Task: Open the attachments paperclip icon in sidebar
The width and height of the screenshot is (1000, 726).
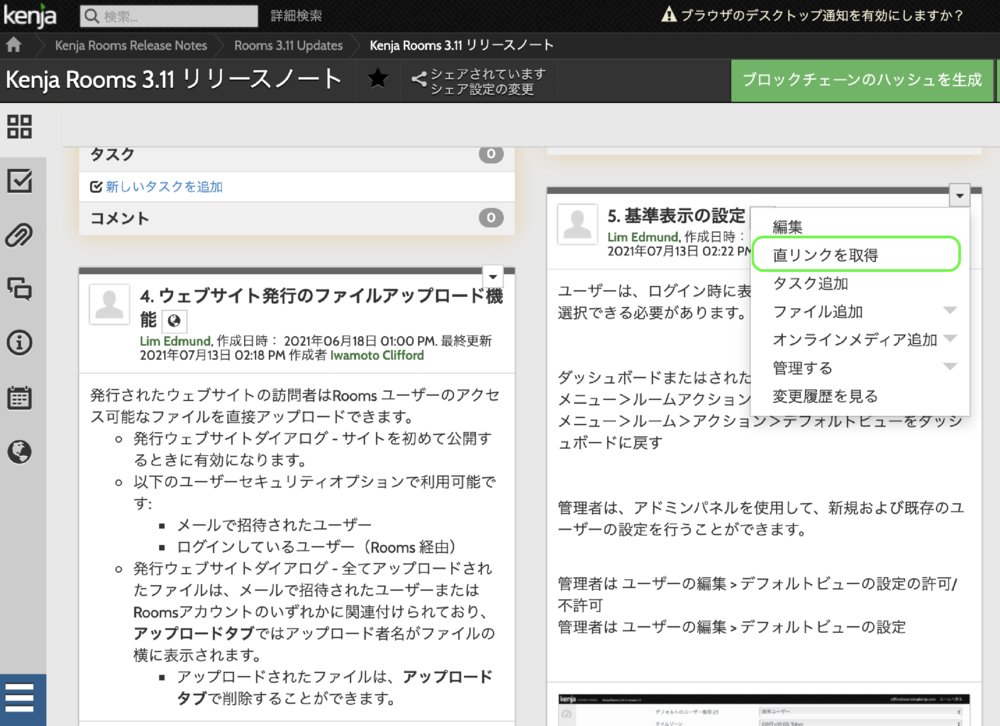Action: point(19,235)
